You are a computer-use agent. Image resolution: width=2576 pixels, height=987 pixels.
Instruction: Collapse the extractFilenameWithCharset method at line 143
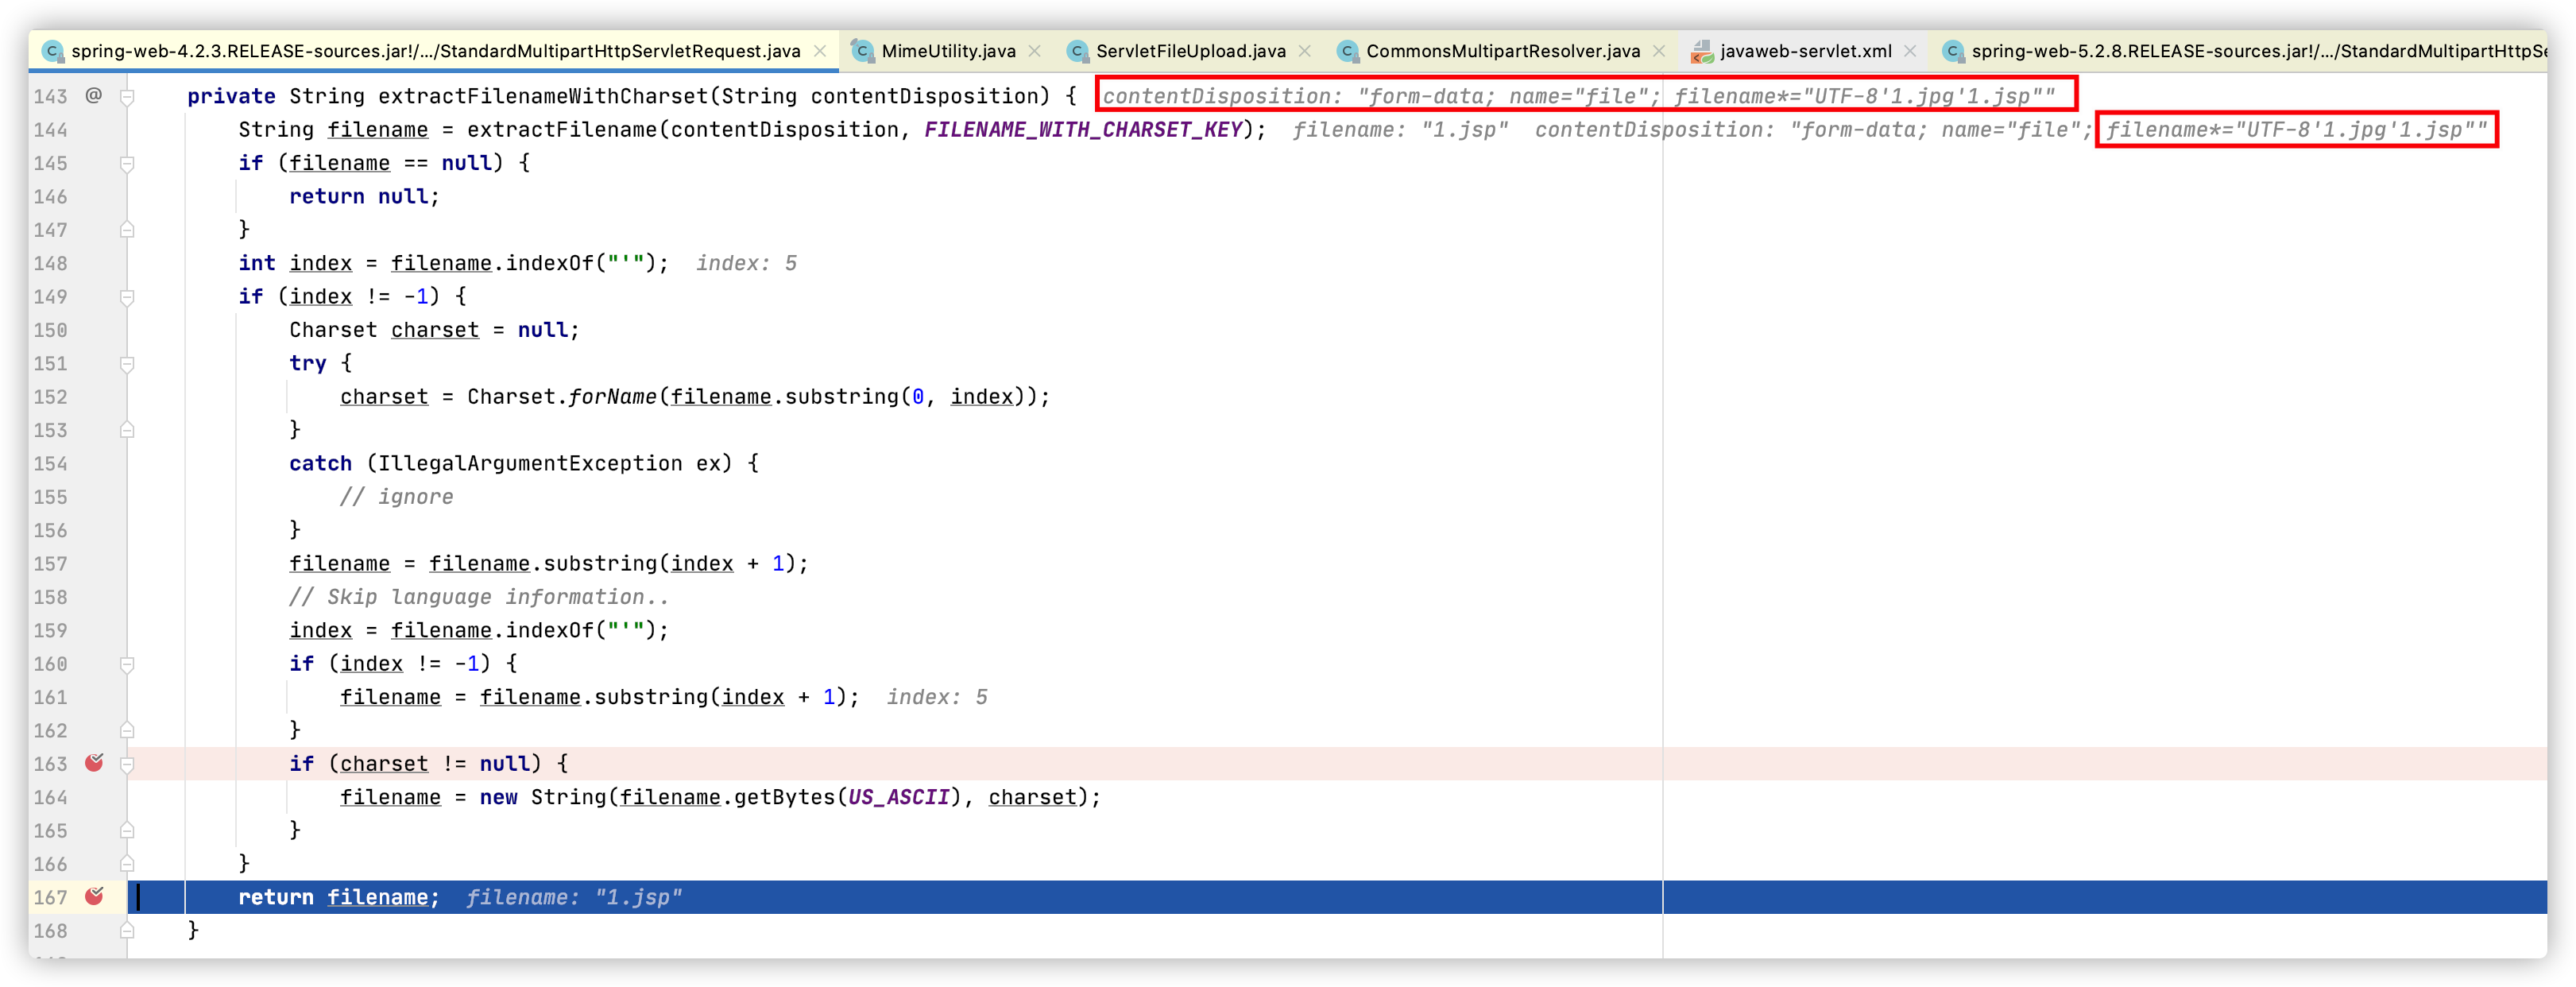(x=127, y=97)
